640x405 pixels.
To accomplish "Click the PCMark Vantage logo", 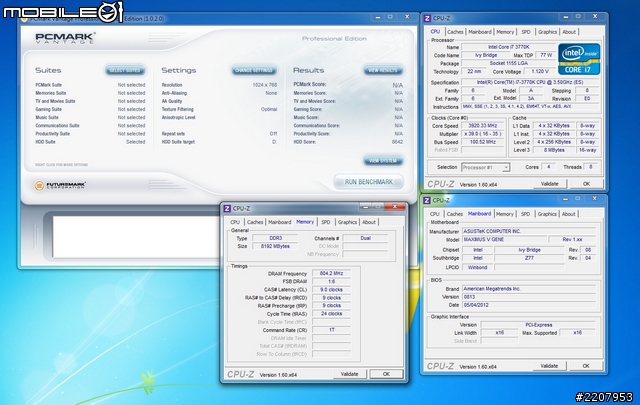I will [x=65, y=38].
